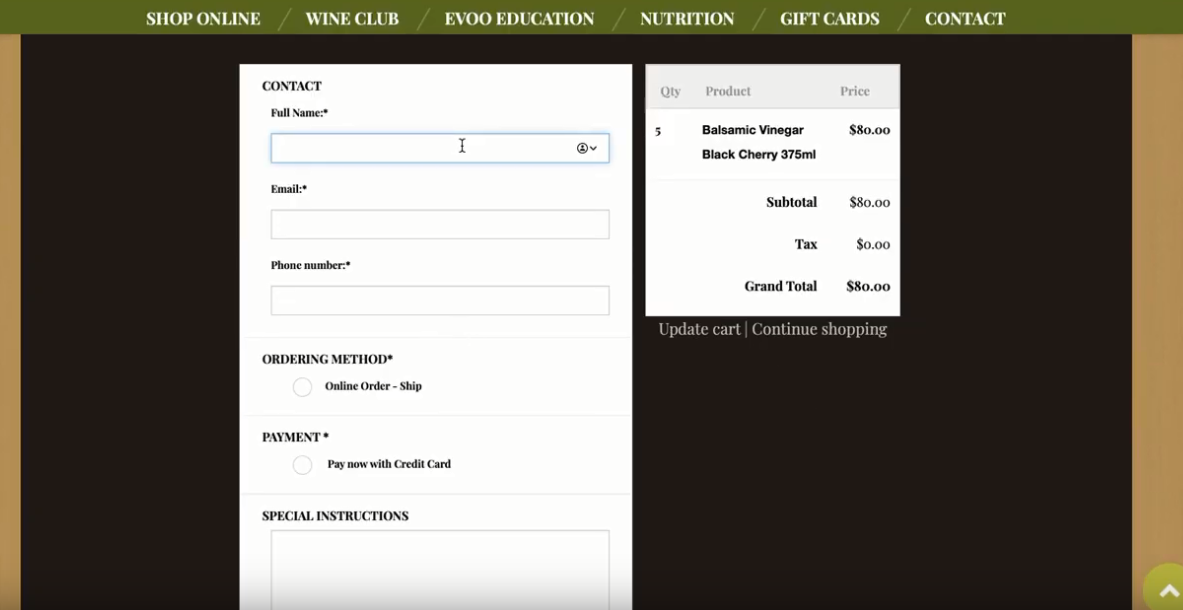Focus the Phone number input field
The image size is (1183, 610).
pos(440,300)
